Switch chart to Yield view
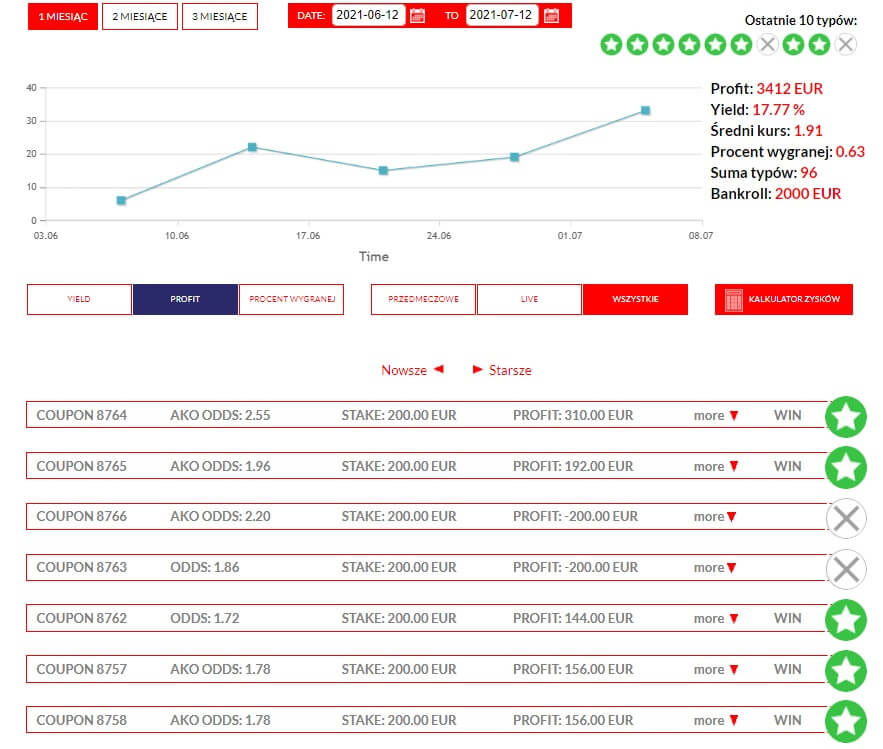Screen dimensions: 883x749 click(x=79, y=300)
